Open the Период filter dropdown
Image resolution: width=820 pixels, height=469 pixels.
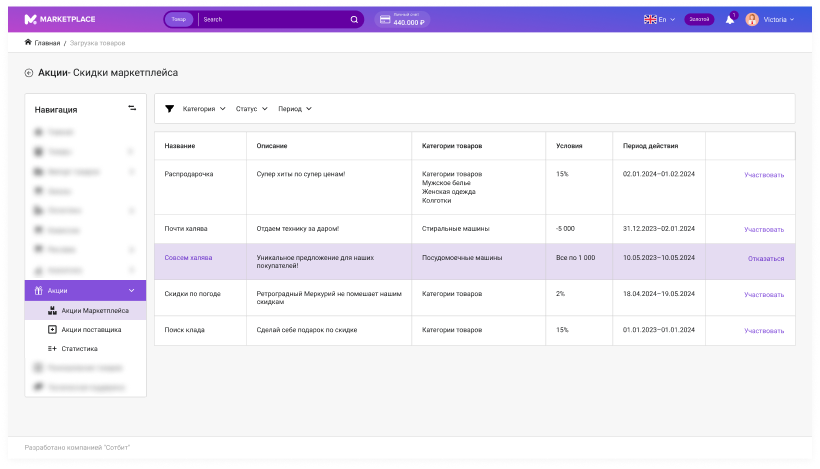coord(295,109)
